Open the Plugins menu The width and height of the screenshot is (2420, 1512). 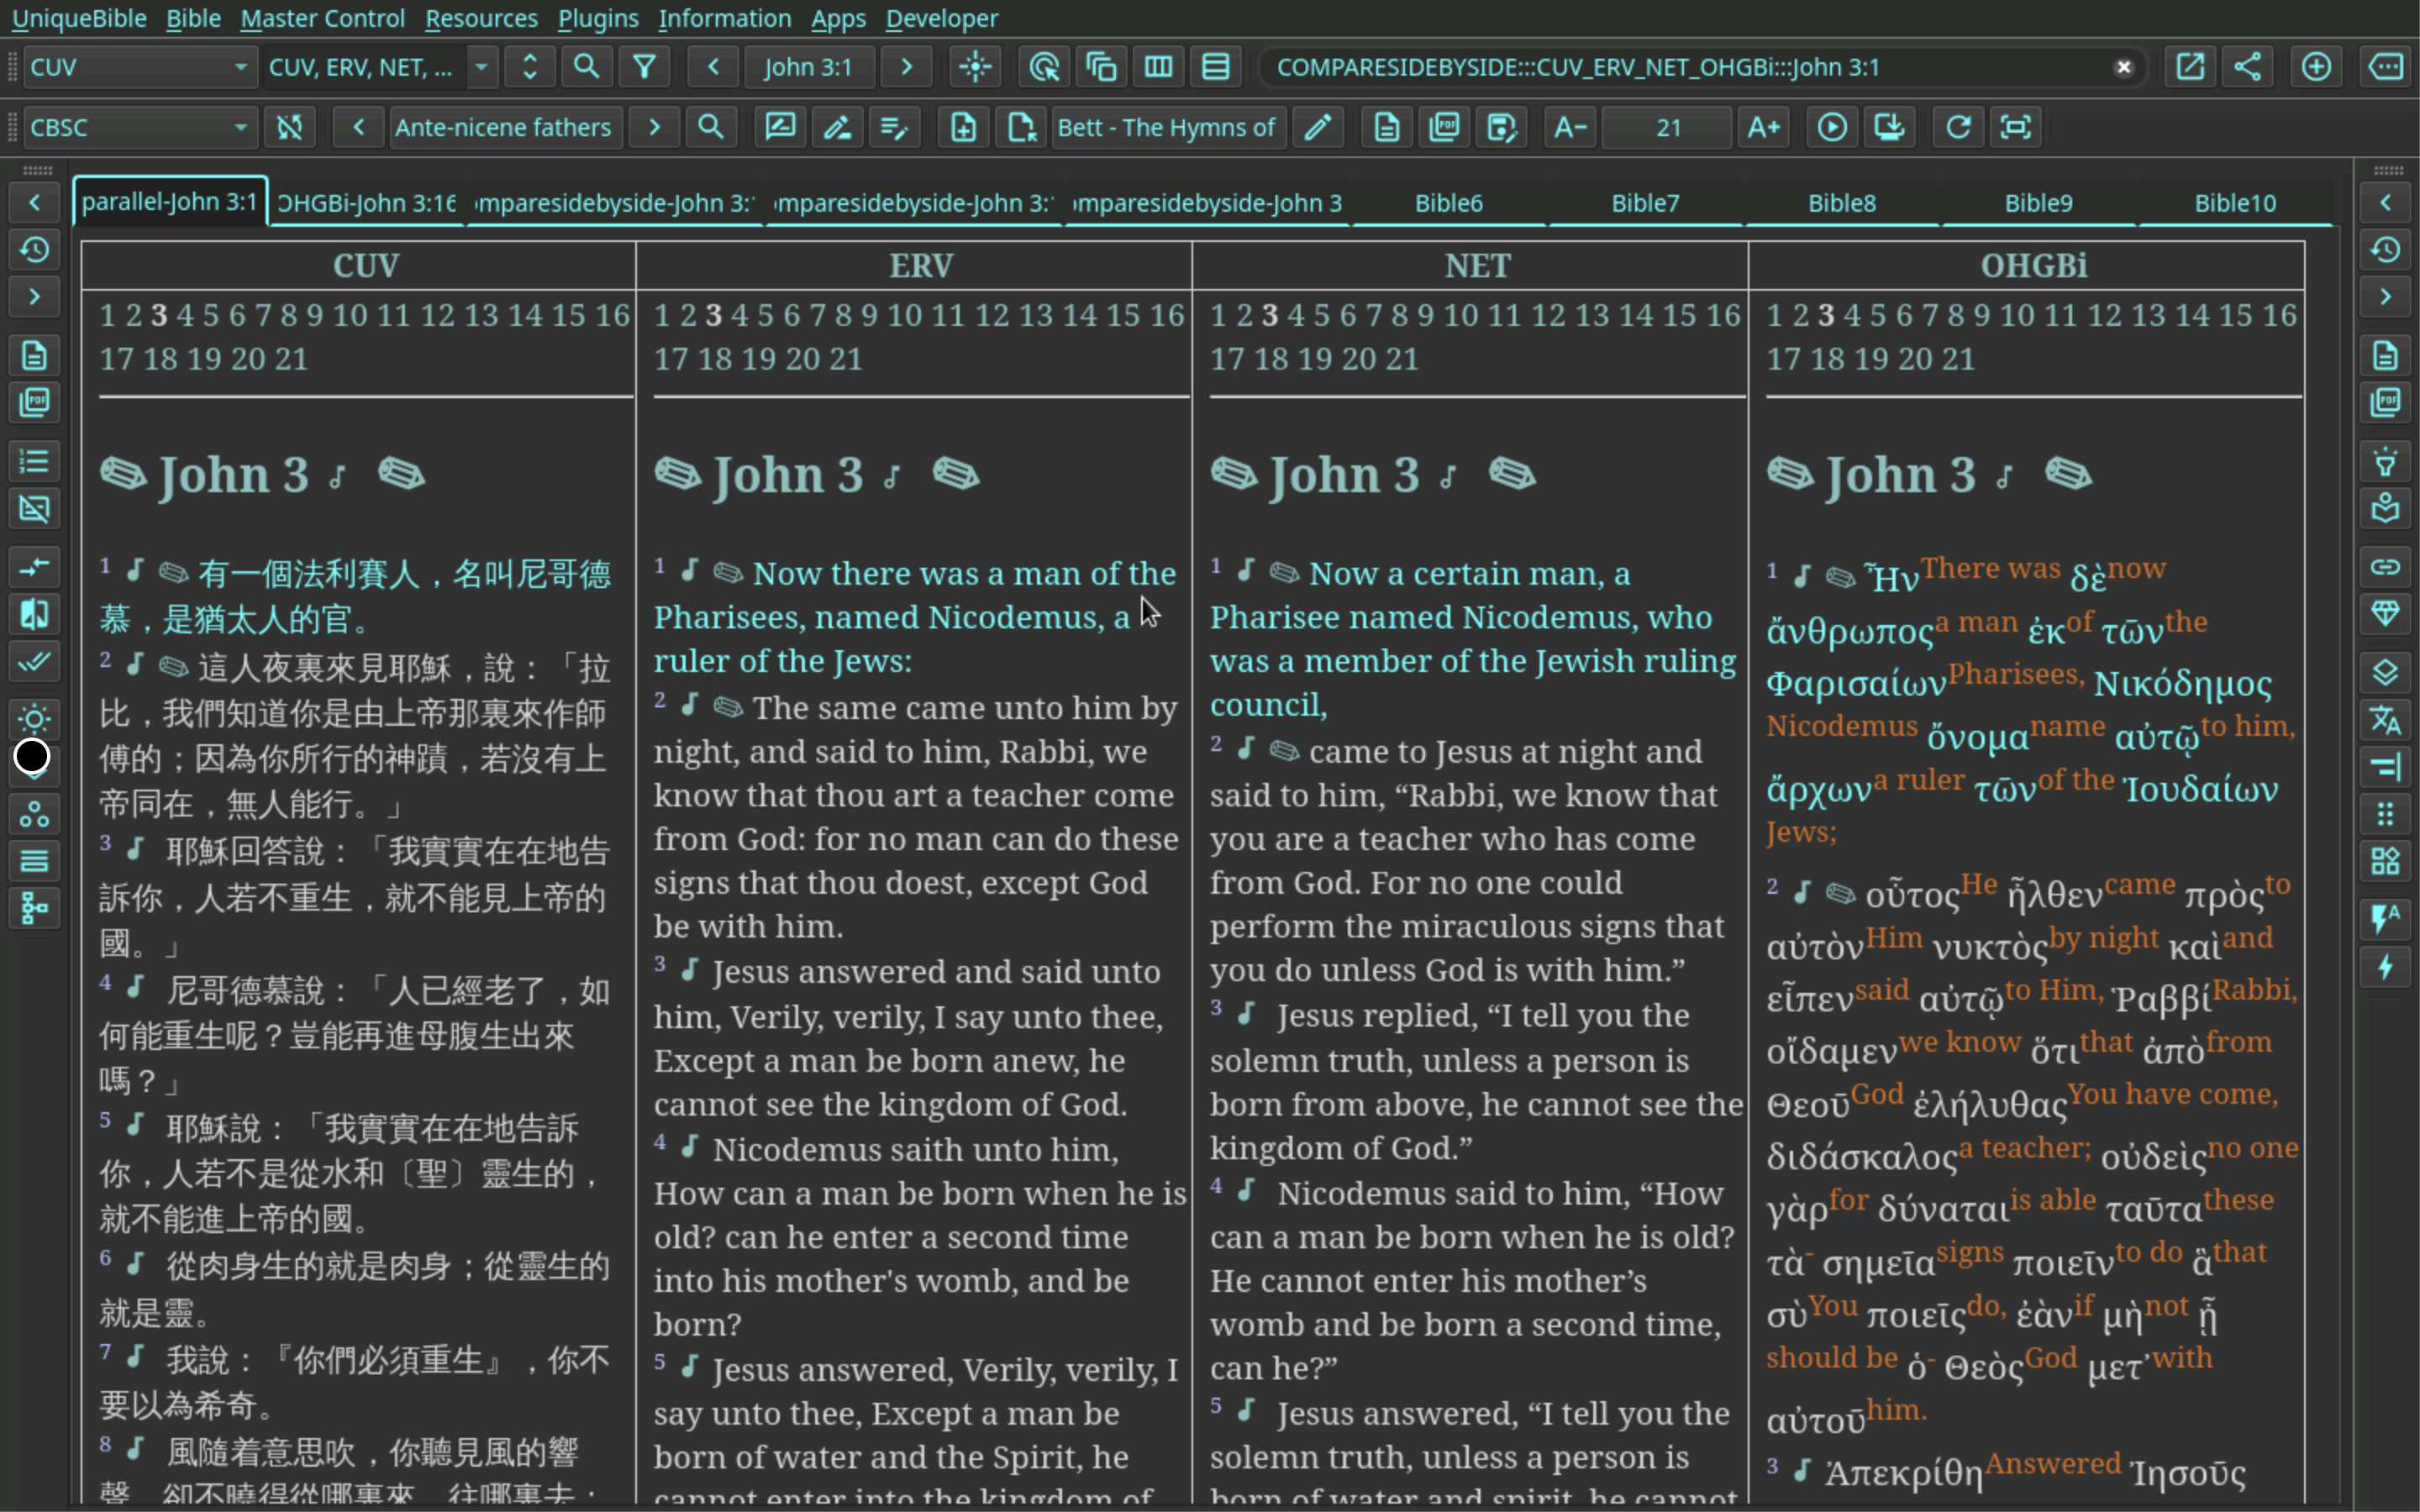(598, 18)
